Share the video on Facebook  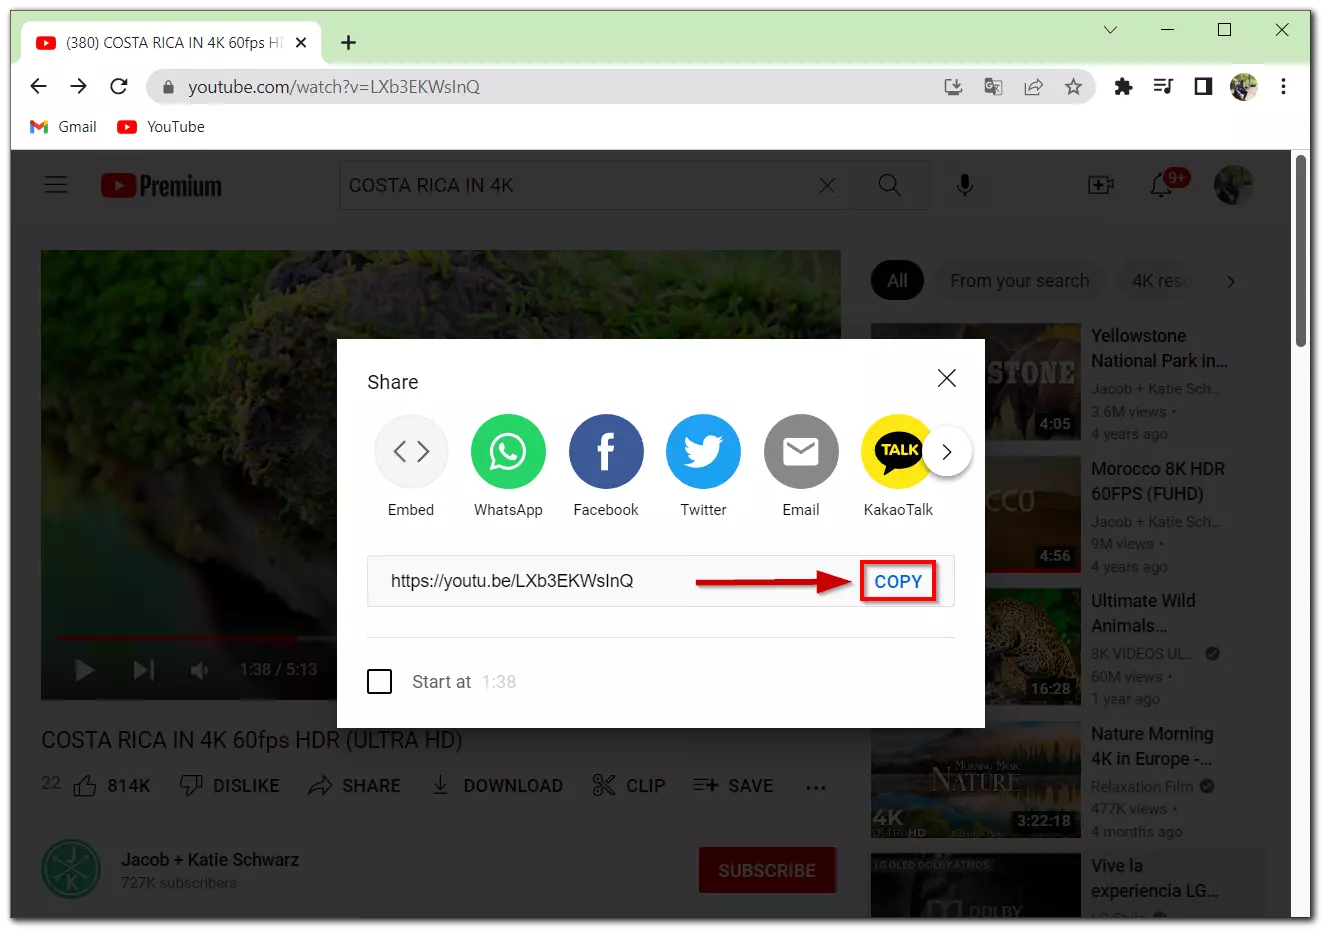tap(606, 452)
